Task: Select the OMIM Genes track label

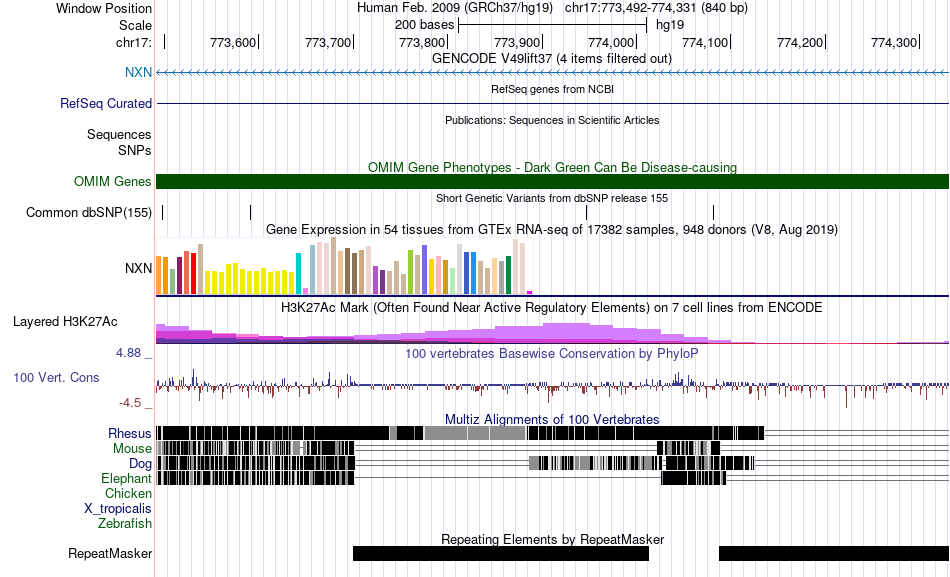Action: point(113,181)
